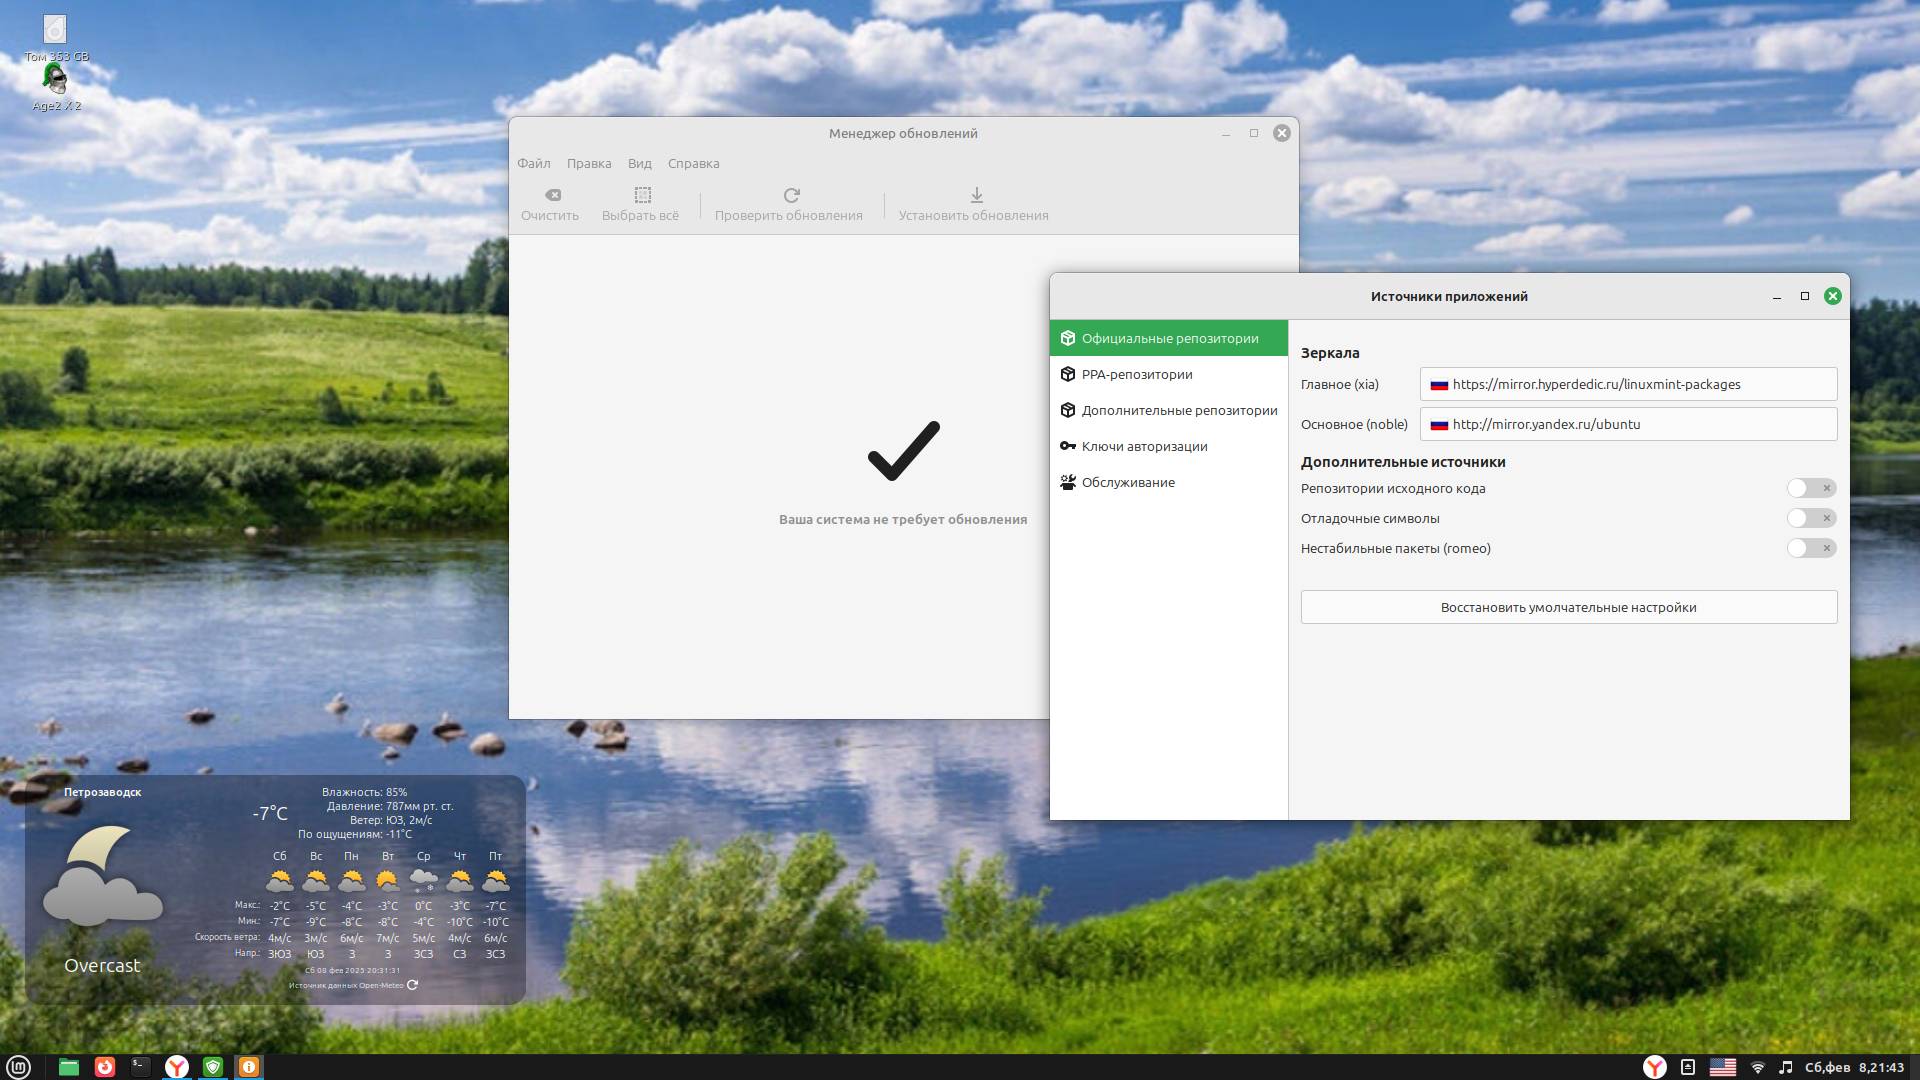Enable 'Репозитории исходного кода' toggle
The height and width of the screenshot is (1080, 1920).
tap(1800, 489)
